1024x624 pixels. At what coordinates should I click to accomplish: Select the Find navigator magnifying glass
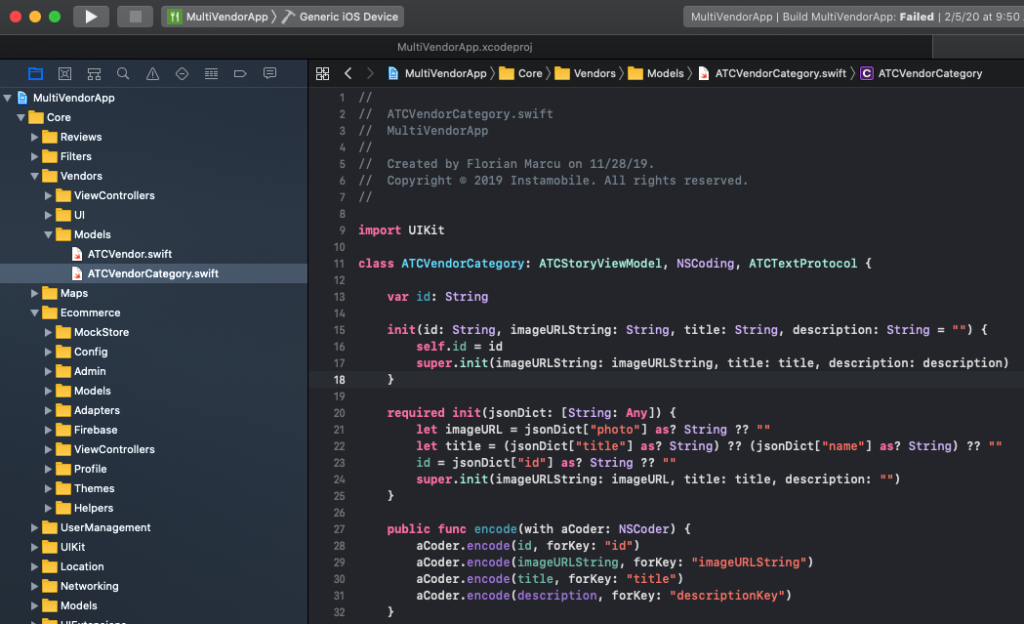click(x=123, y=74)
